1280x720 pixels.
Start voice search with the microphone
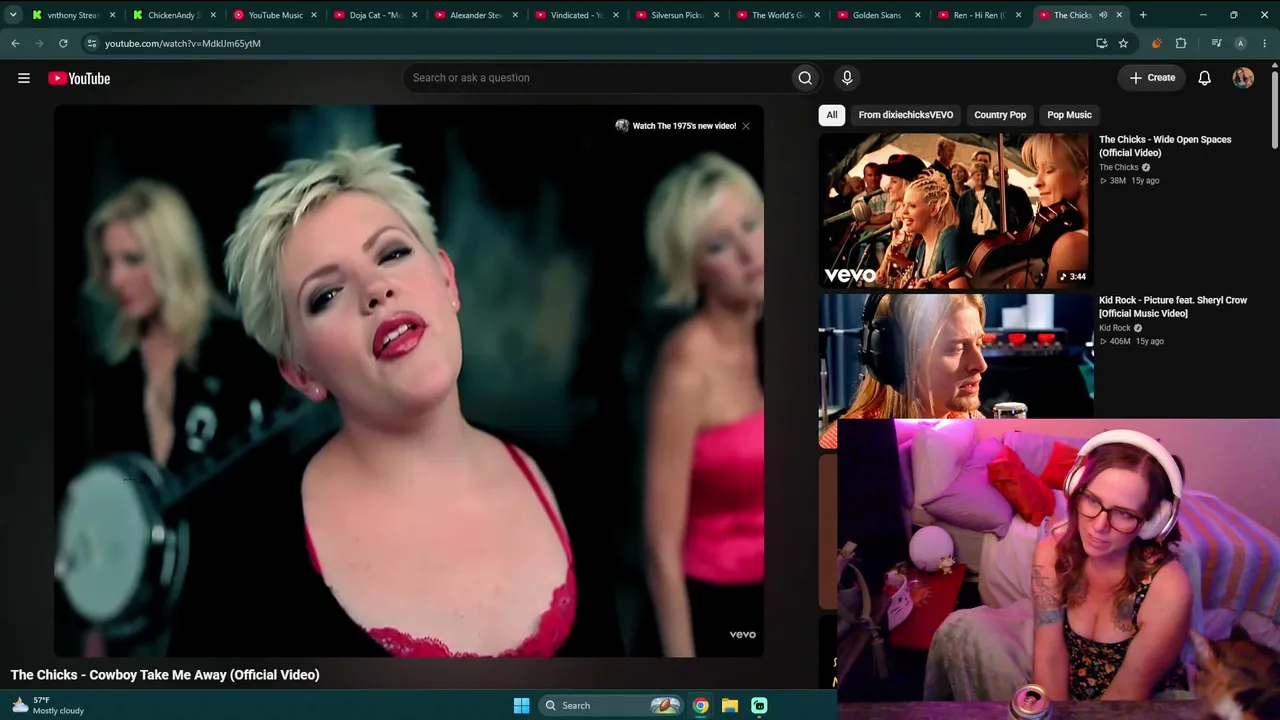pyautogui.click(x=847, y=78)
